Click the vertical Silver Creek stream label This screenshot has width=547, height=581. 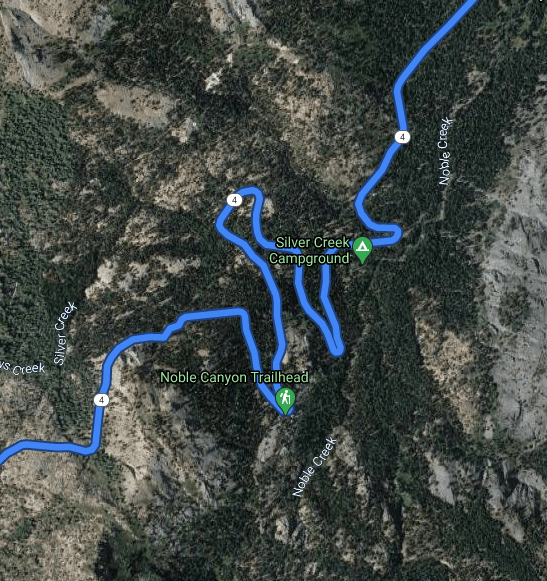point(65,333)
